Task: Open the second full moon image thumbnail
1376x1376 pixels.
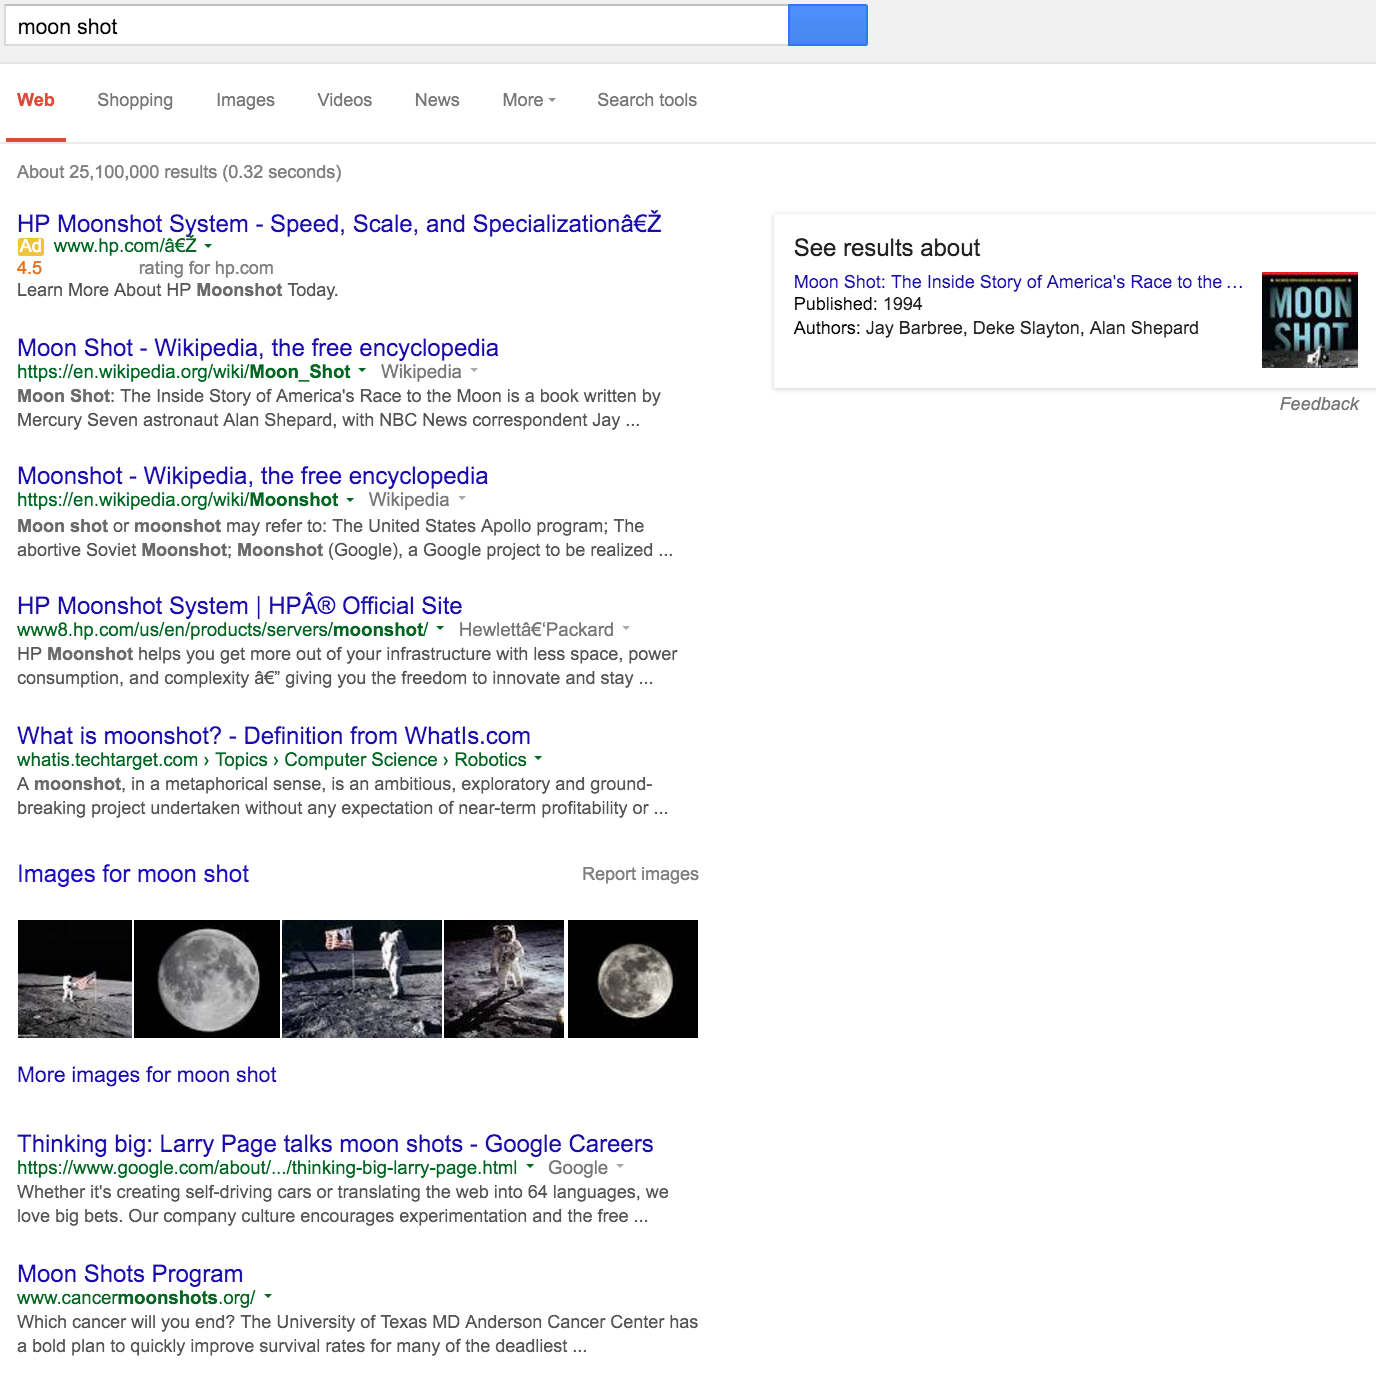Action: (x=632, y=978)
